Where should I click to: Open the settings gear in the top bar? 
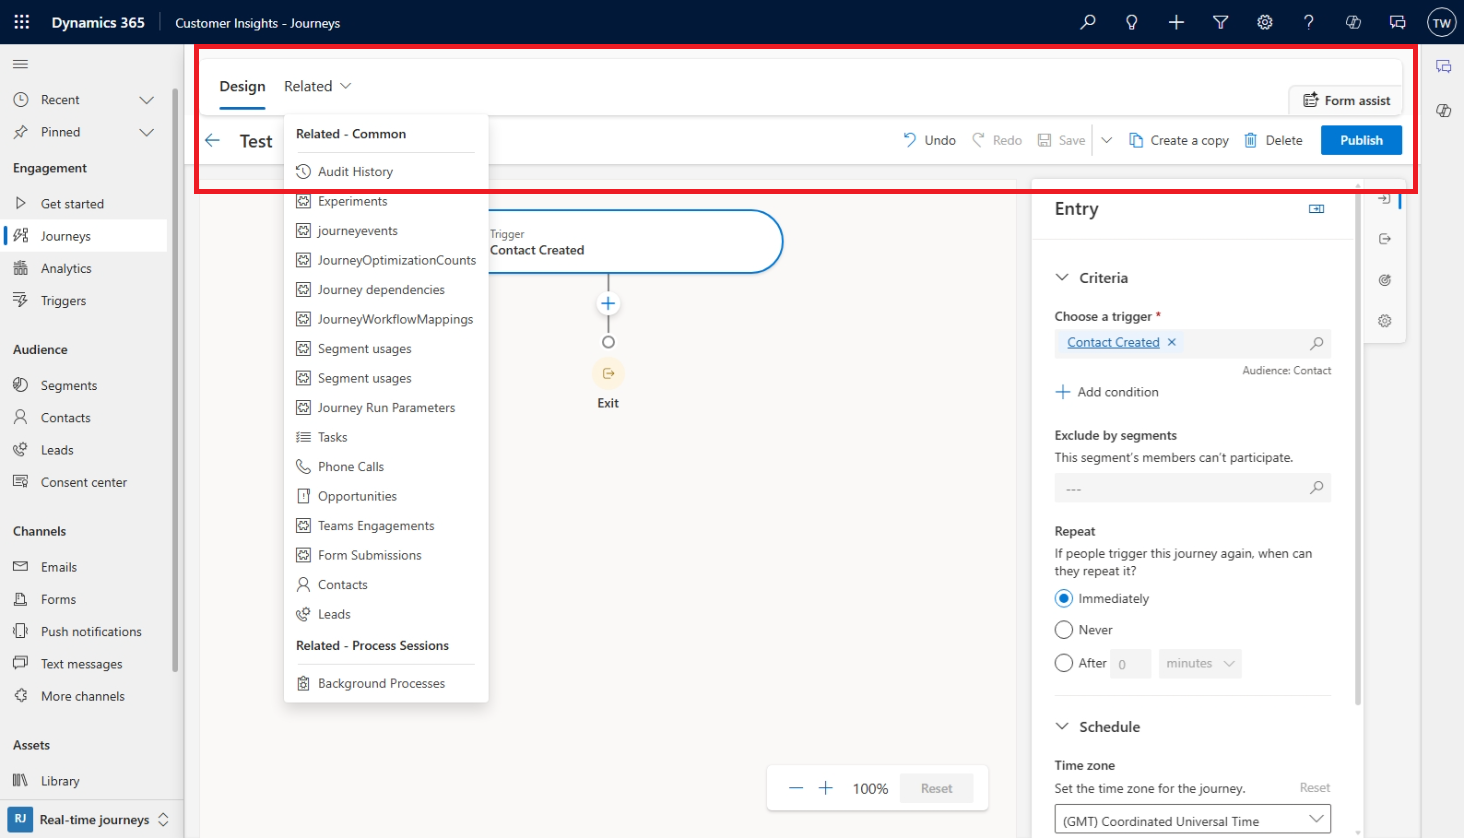tap(1265, 22)
